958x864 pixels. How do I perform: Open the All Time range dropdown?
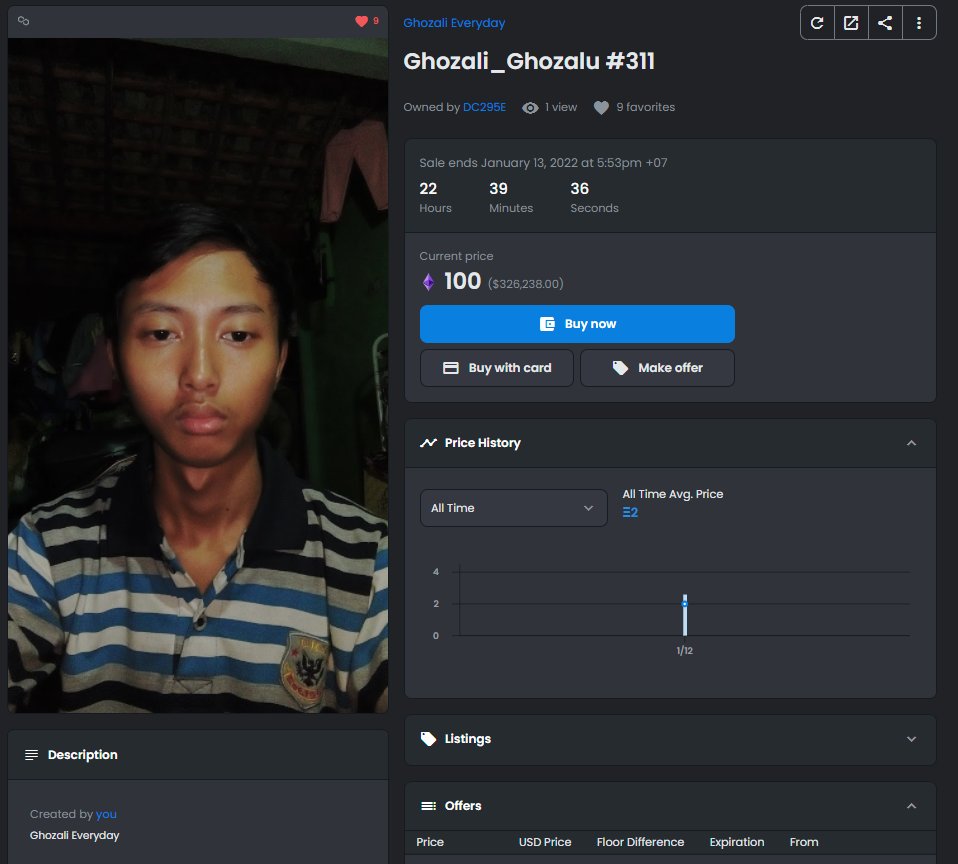[x=513, y=508]
